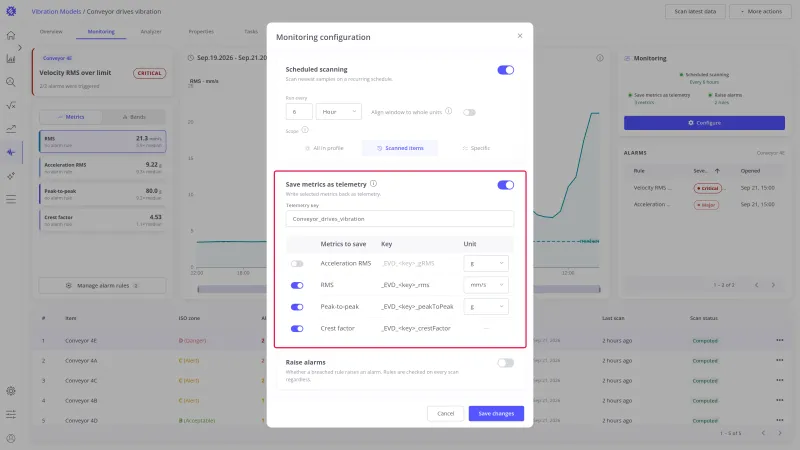Open the bar chart icon in sidebar

11,59
